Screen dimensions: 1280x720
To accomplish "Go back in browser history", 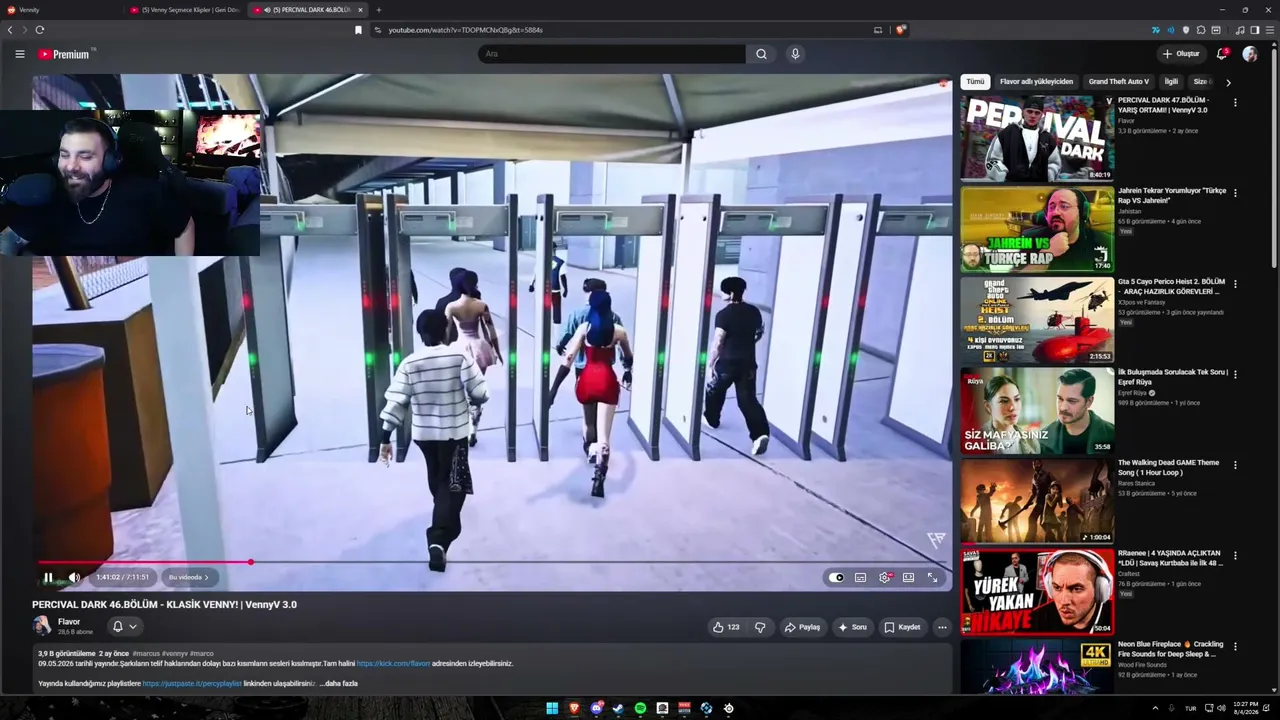I will tap(10, 30).
